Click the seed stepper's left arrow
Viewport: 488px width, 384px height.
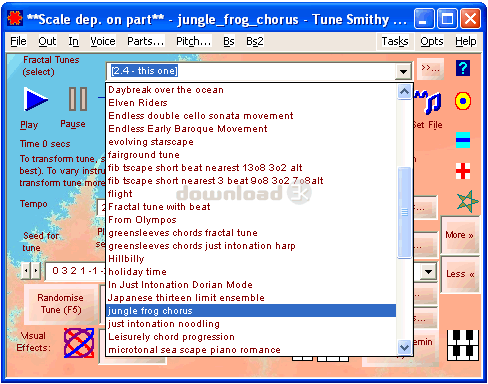(26, 271)
